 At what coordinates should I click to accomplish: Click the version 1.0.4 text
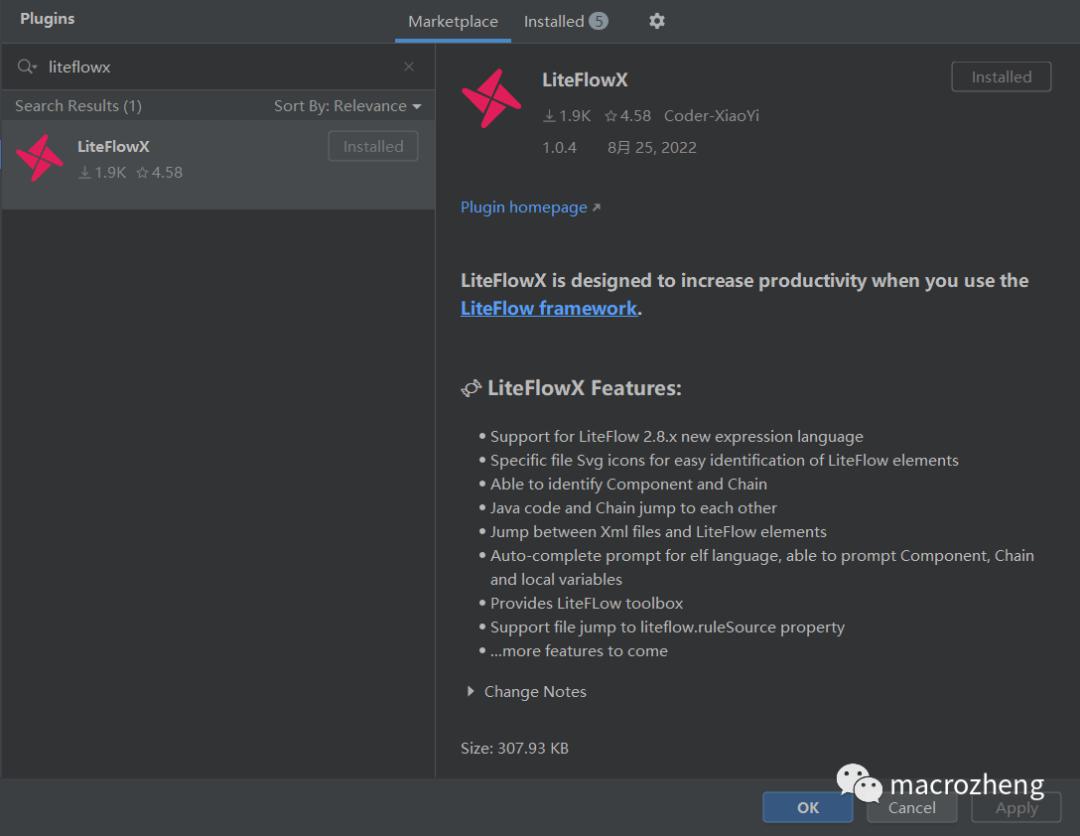click(559, 147)
